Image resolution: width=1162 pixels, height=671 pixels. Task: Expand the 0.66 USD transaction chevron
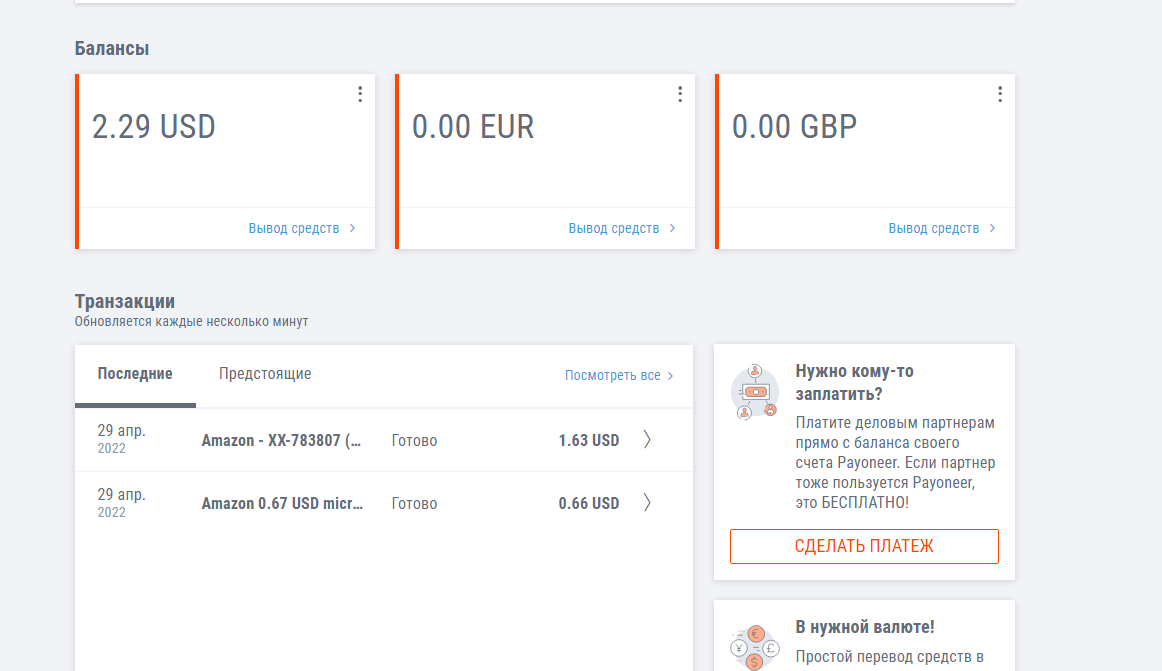point(647,503)
